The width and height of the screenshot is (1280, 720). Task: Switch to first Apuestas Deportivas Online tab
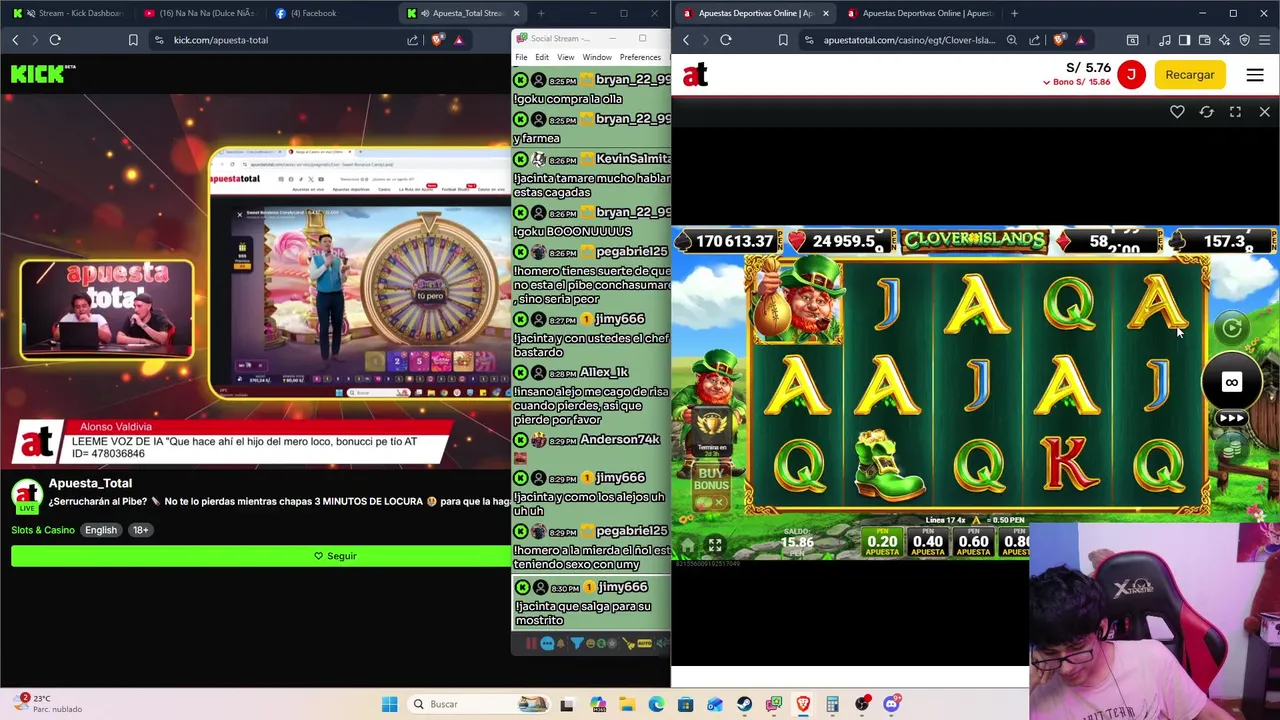[x=755, y=13]
